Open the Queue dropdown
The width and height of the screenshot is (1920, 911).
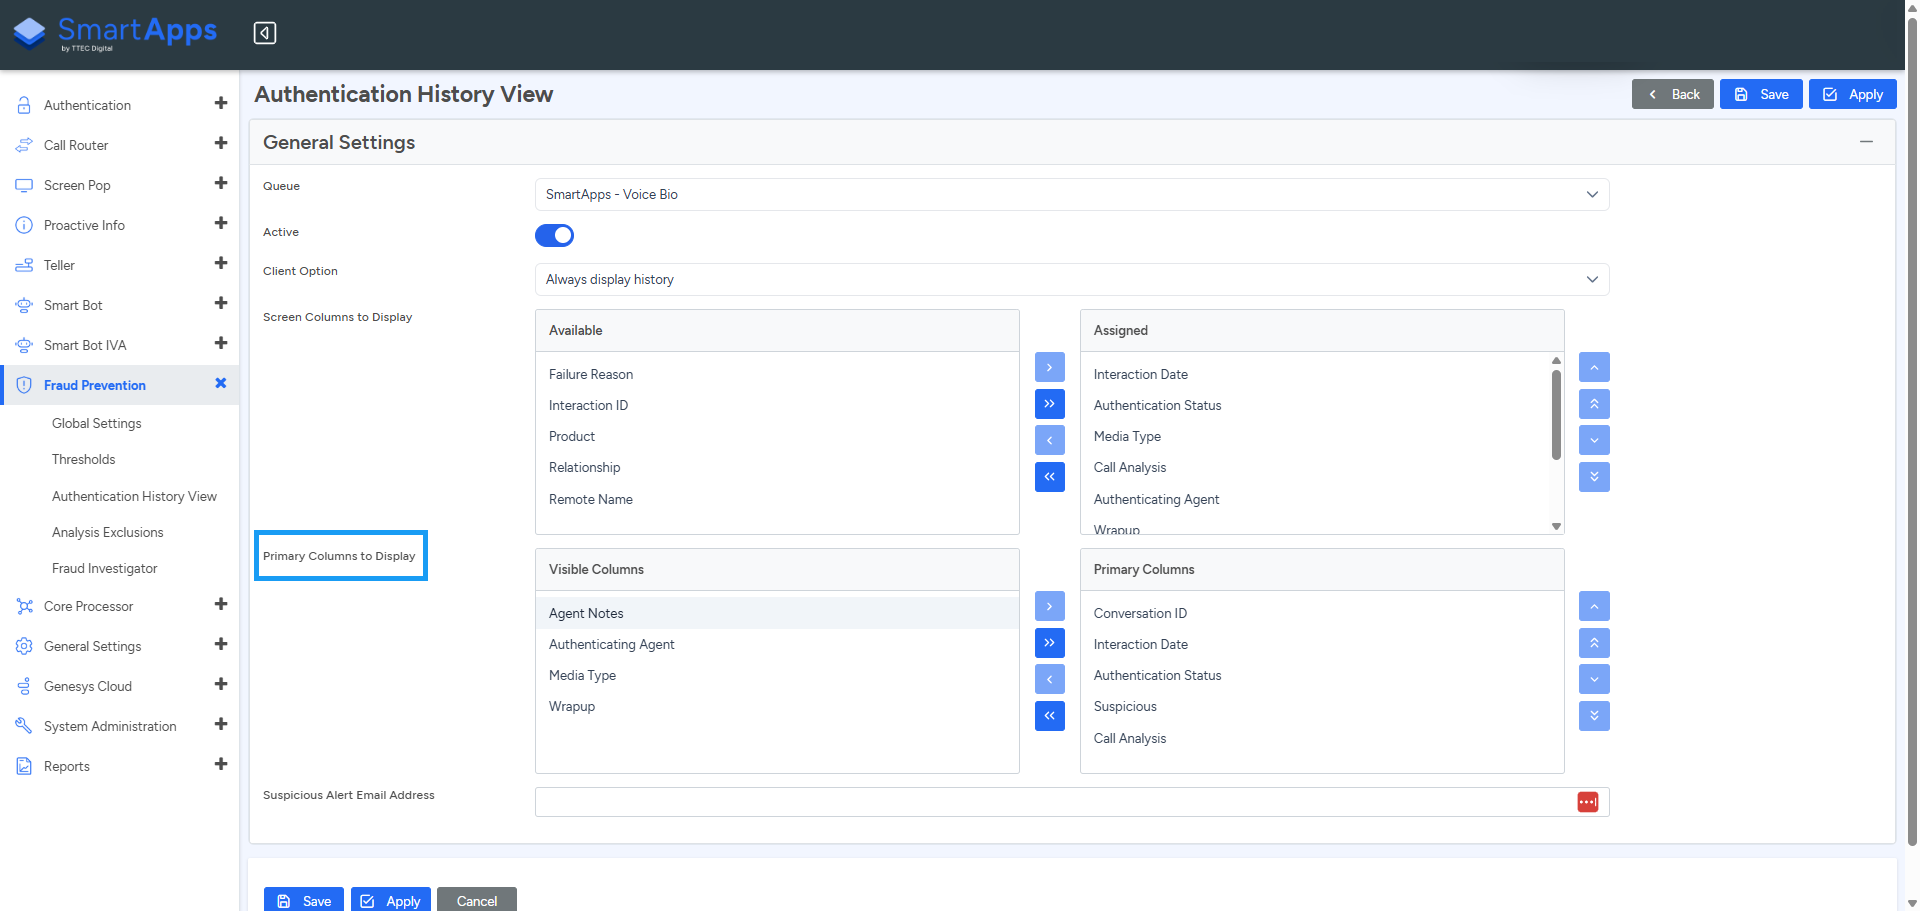click(1072, 194)
